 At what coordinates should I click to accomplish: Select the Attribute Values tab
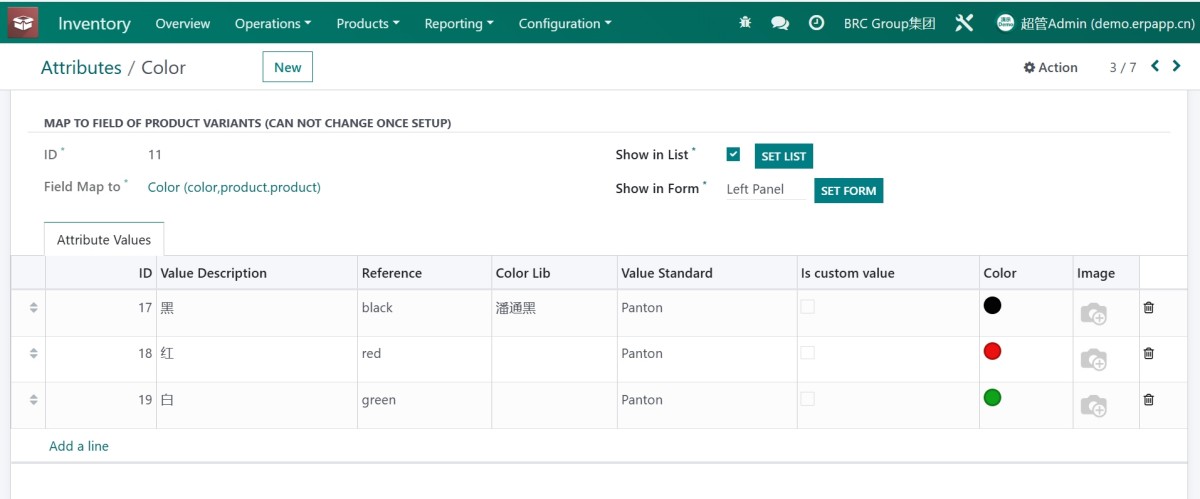(104, 240)
